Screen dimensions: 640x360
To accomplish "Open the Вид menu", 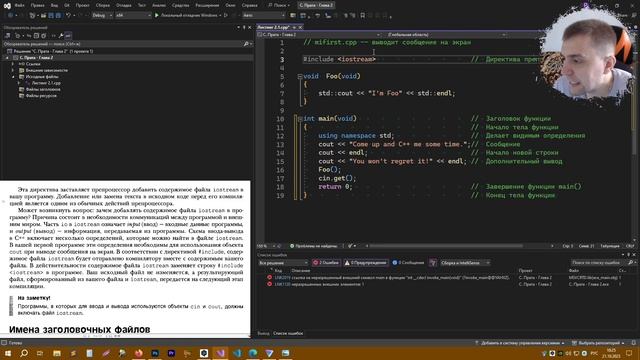I will [x=54, y=5].
